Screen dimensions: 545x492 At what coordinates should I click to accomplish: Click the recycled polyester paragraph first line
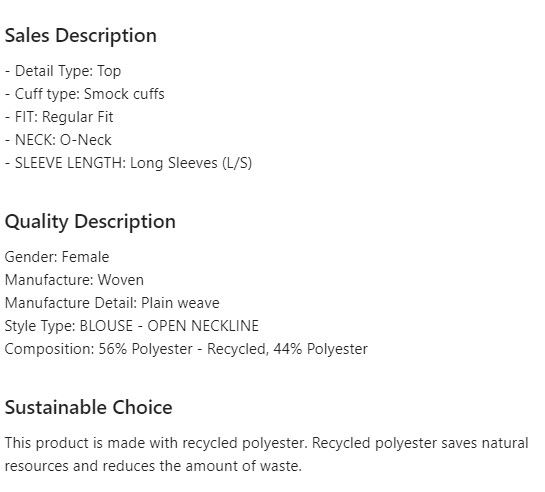coord(267,443)
